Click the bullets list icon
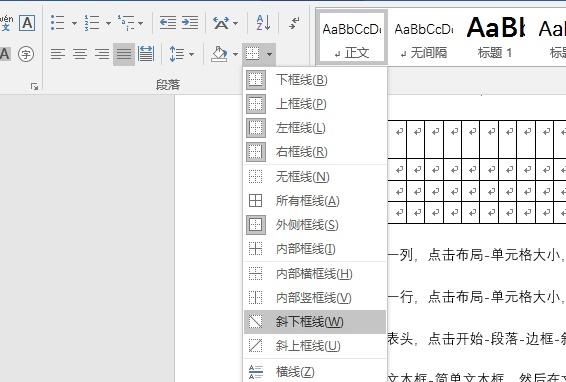The image size is (566, 382). coord(58,23)
